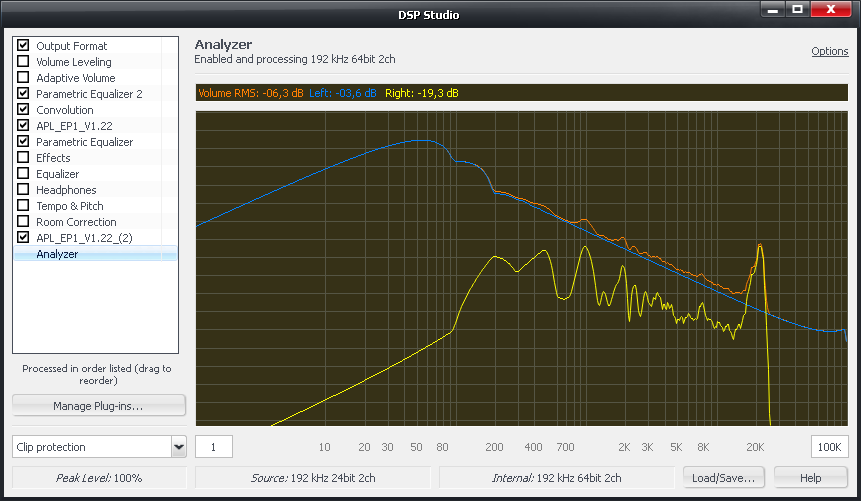Click the maximum frequency field showing 100K
The height and width of the screenshot is (501, 861).
click(829, 447)
